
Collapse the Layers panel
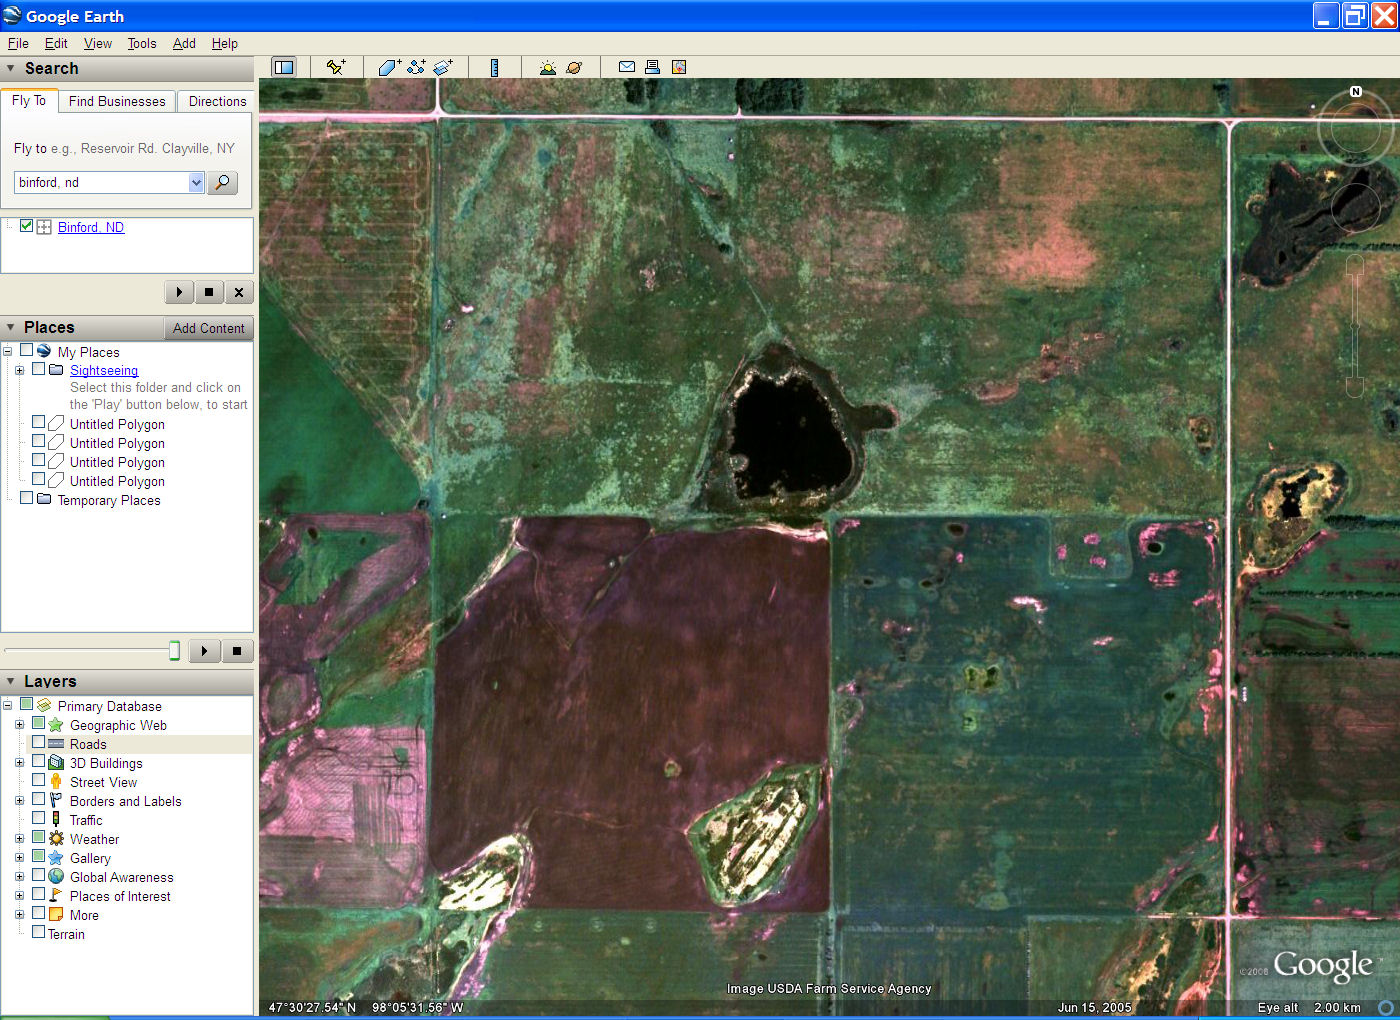click(x=11, y=682)
